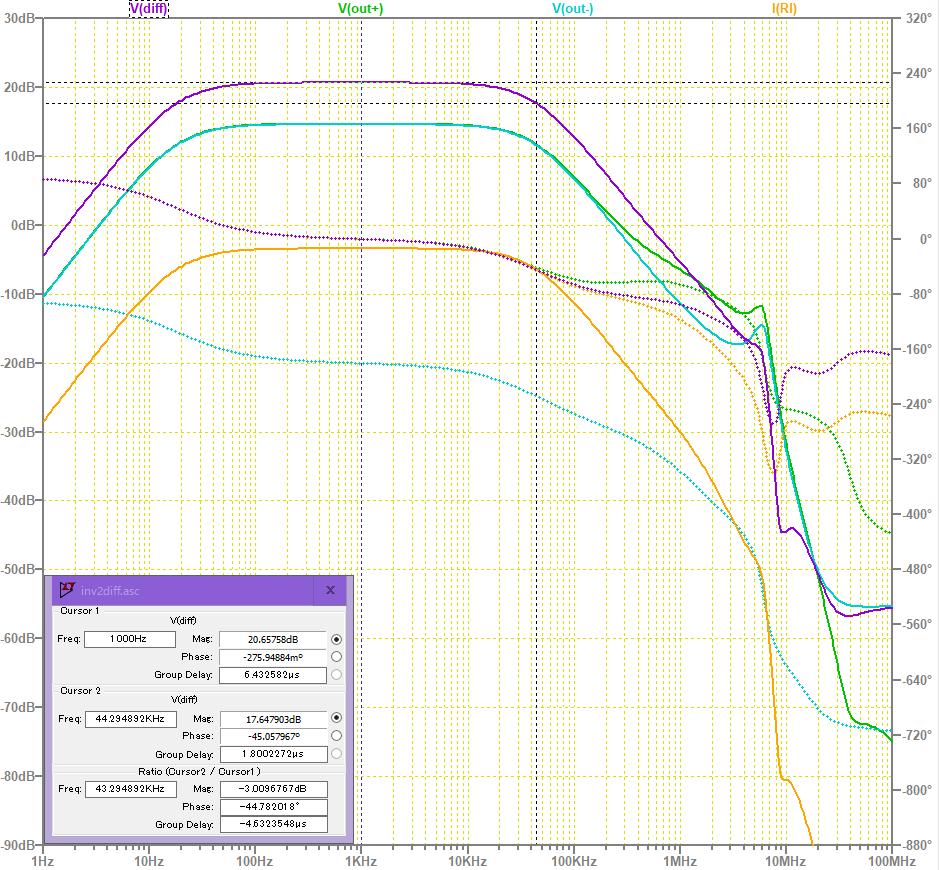
Task: Click Cursor 2 Freq input field
Action: point(129,718)
